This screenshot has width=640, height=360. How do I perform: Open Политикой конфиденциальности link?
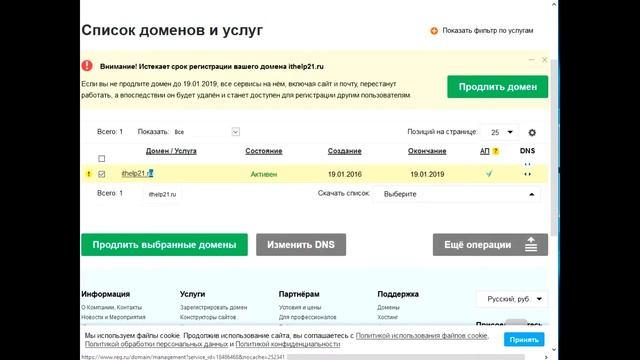click(288, 344)
